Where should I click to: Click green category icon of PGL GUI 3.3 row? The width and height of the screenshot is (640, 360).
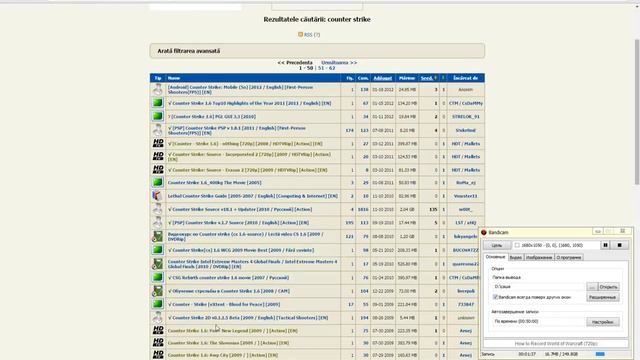tap(158, 116)
